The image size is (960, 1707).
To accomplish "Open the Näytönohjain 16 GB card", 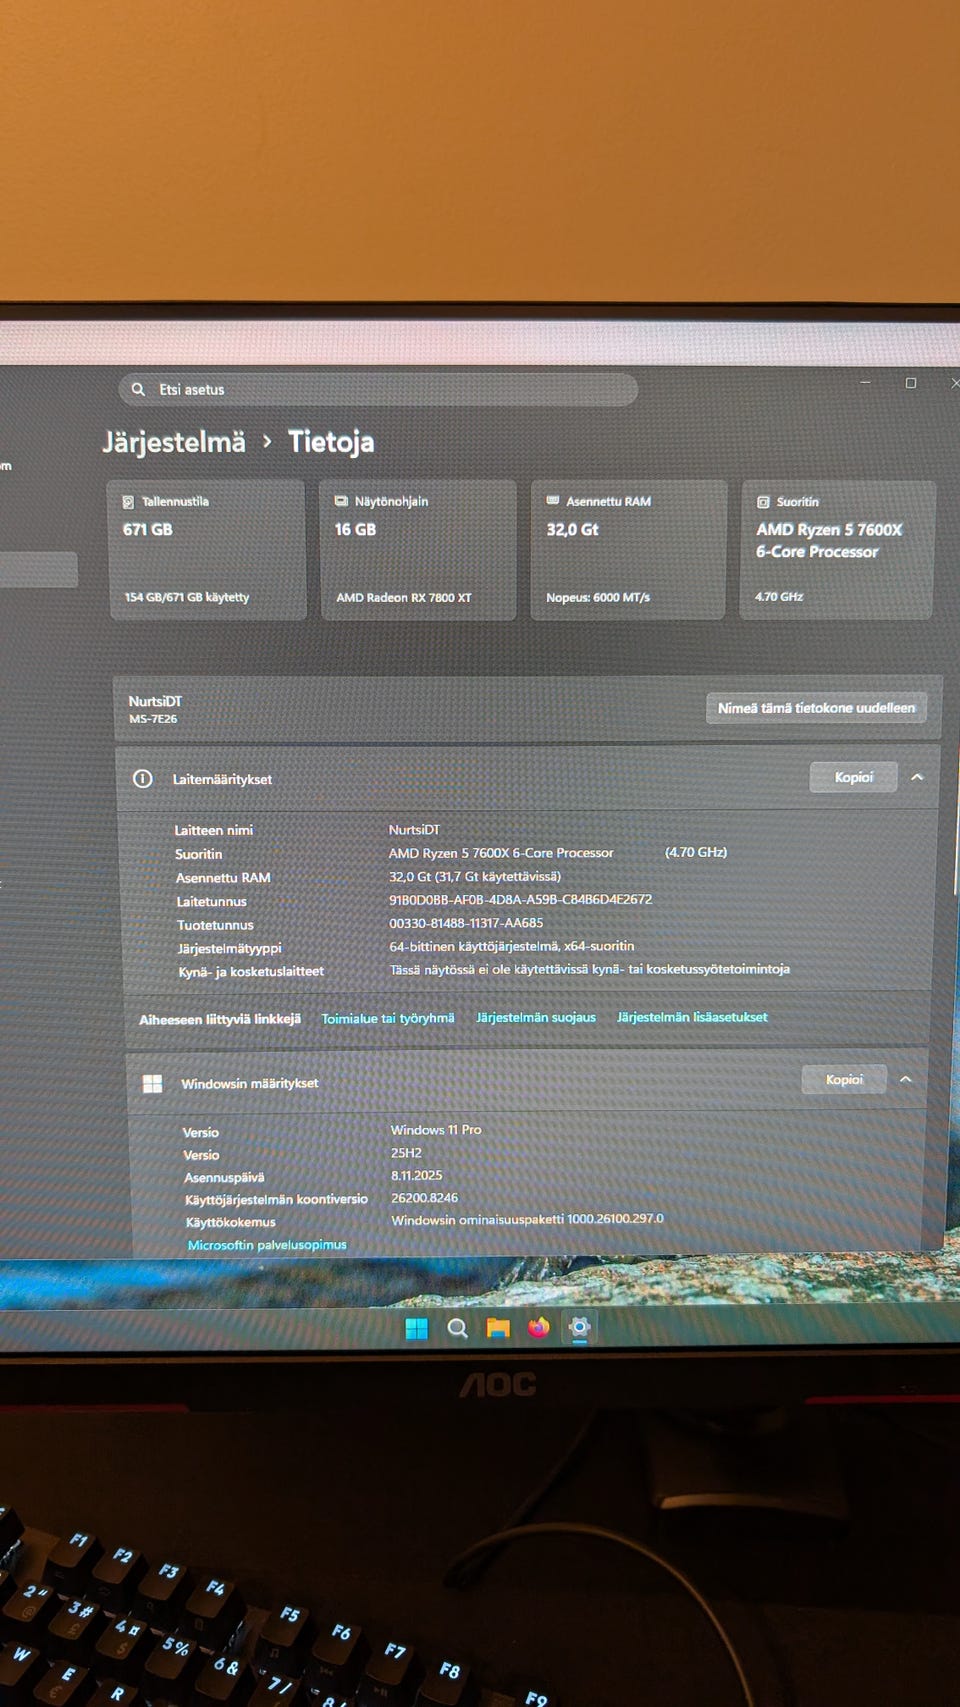I will point(418,550).
